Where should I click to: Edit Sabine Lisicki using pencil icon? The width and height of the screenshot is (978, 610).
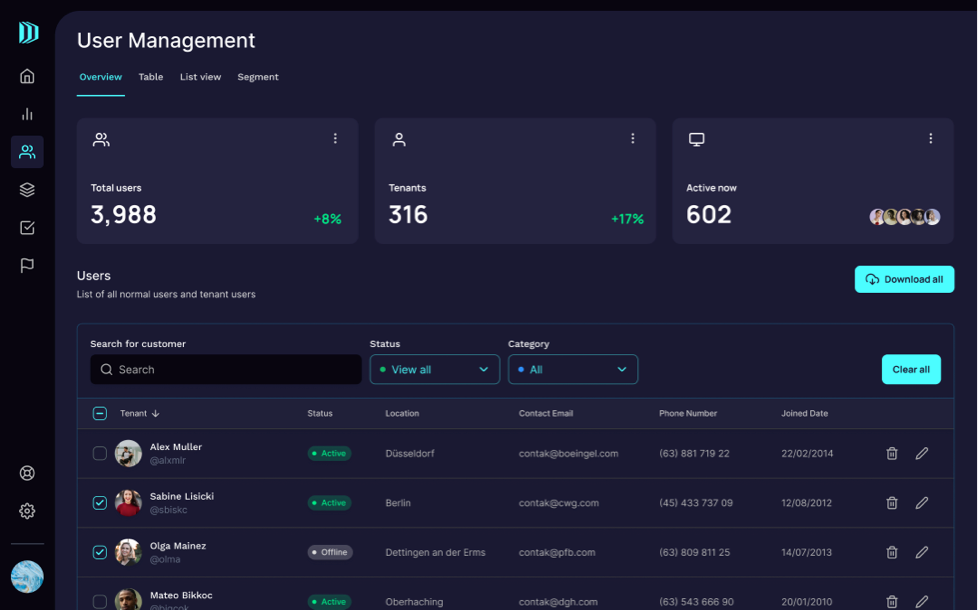[922, 503]
